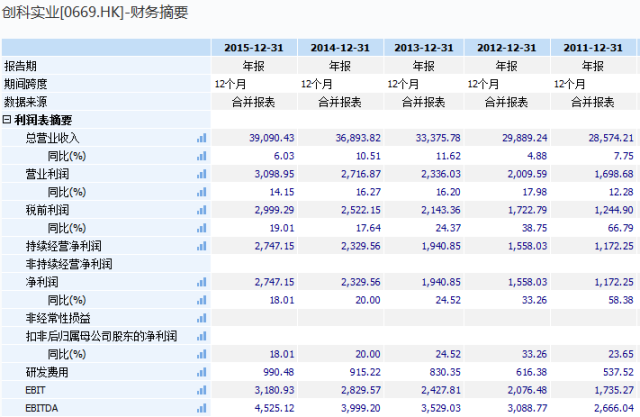
Task: Open chart icon for 扣非后归属母公司股东的净利润 row
Action: [x=202, y=336]
